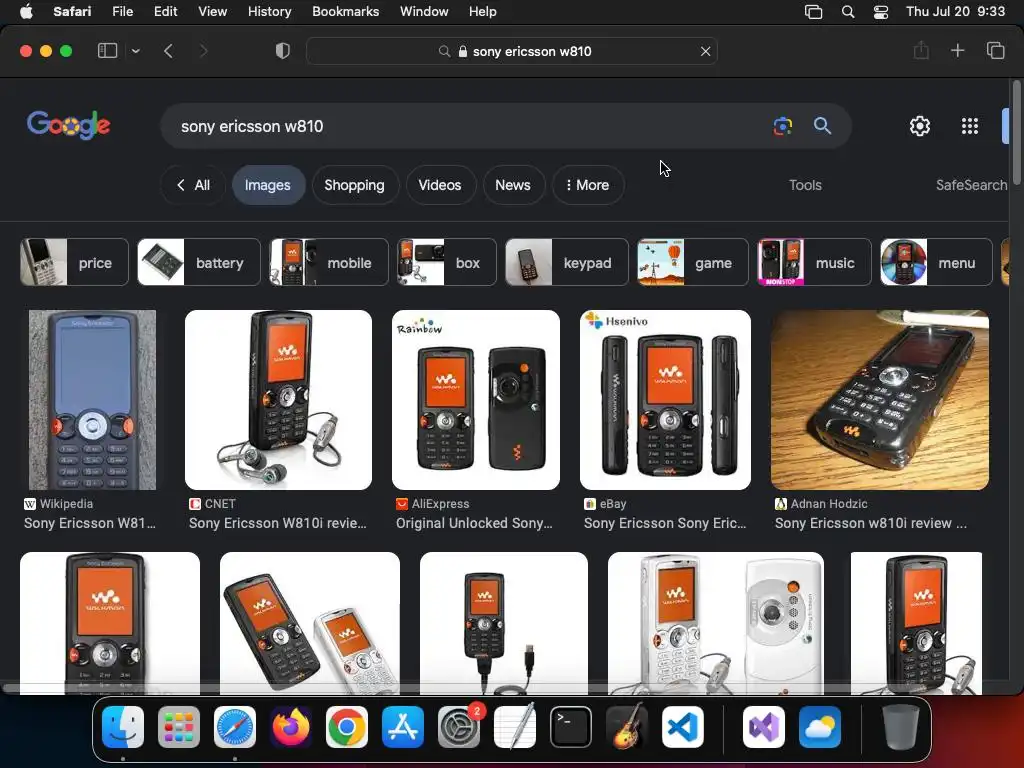The image size is (1024, 768).
Task: Launch Google Chrome from the Dock
Action: tap(347, 727)
